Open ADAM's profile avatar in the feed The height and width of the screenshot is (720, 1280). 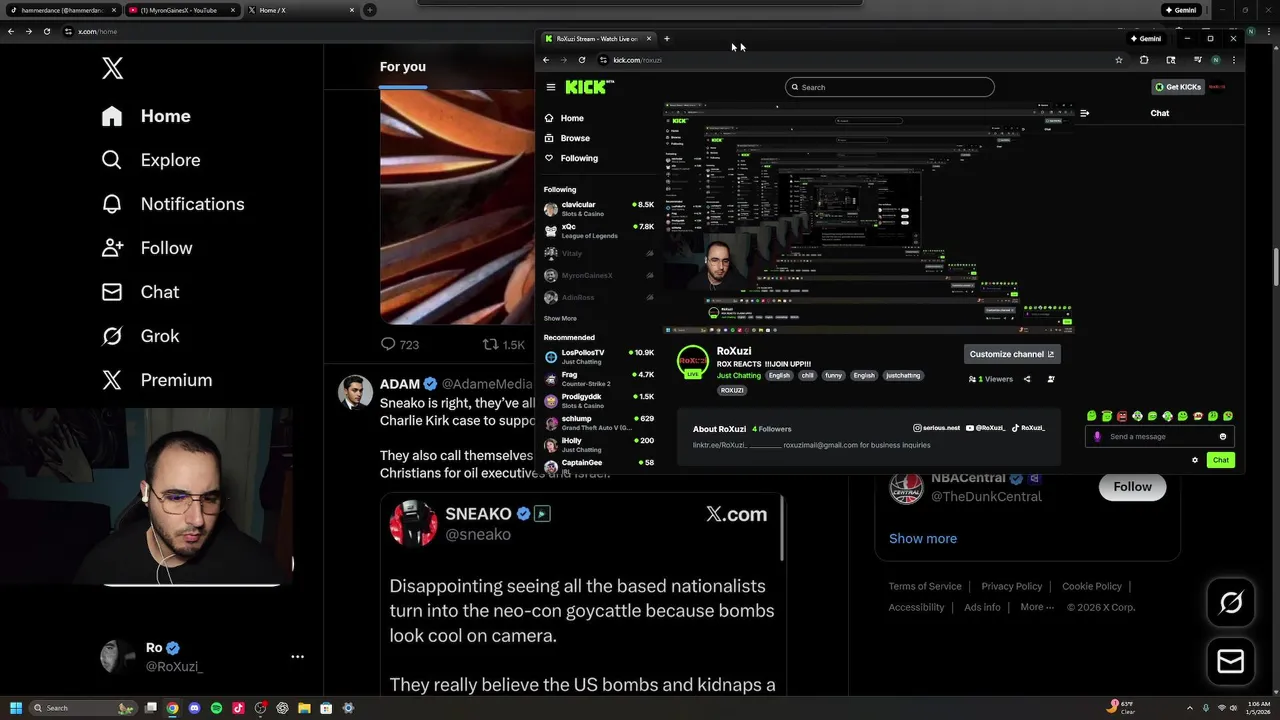355,393
